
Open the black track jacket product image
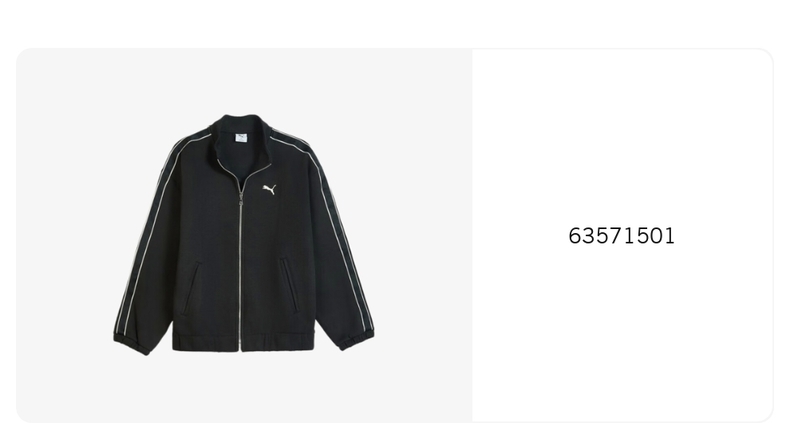click(244, 235)
